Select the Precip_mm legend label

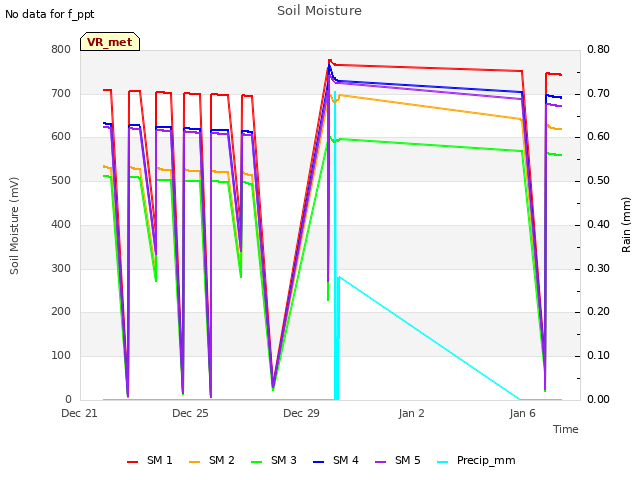click(x=486, y=461)
